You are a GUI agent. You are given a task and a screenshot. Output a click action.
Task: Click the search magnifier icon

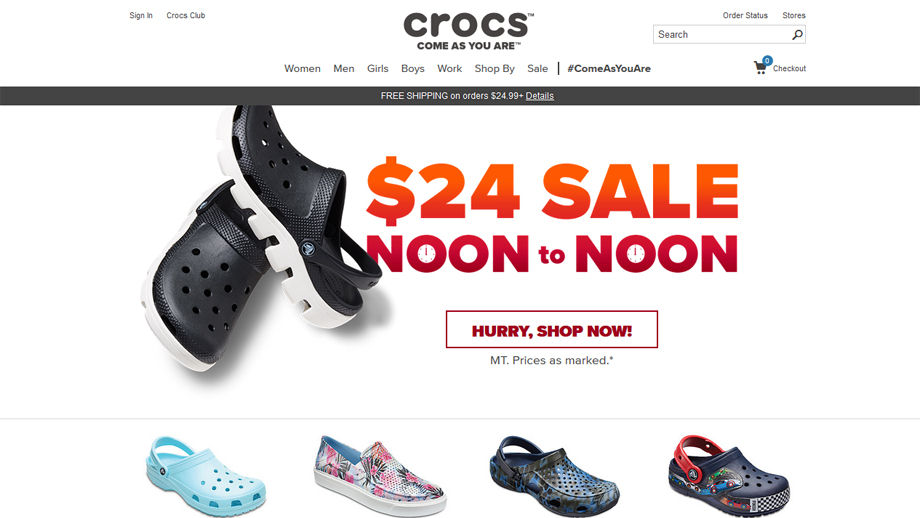pyautogui.click(x=797, y=35)
